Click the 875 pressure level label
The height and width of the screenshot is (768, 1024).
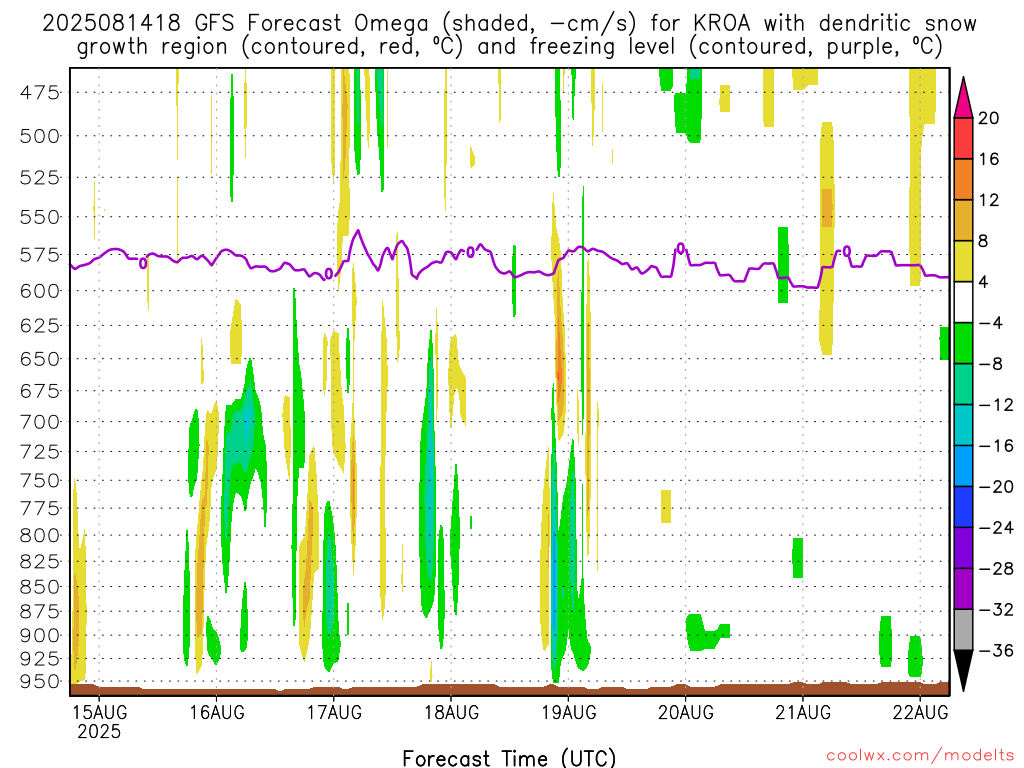40,612
